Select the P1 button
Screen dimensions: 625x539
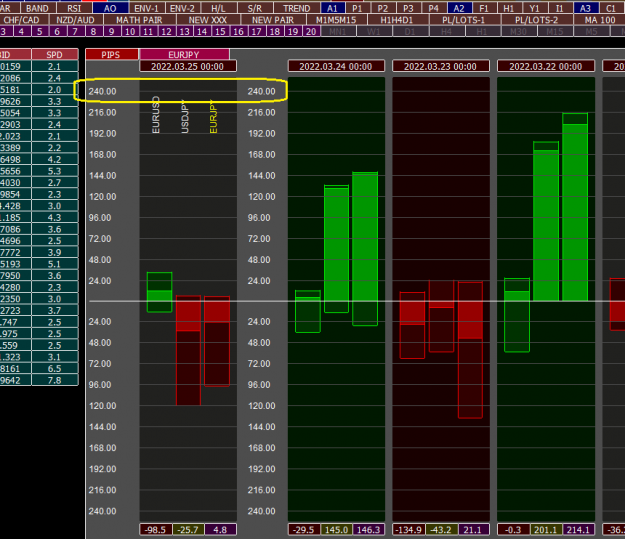click(x=358, y=8)
